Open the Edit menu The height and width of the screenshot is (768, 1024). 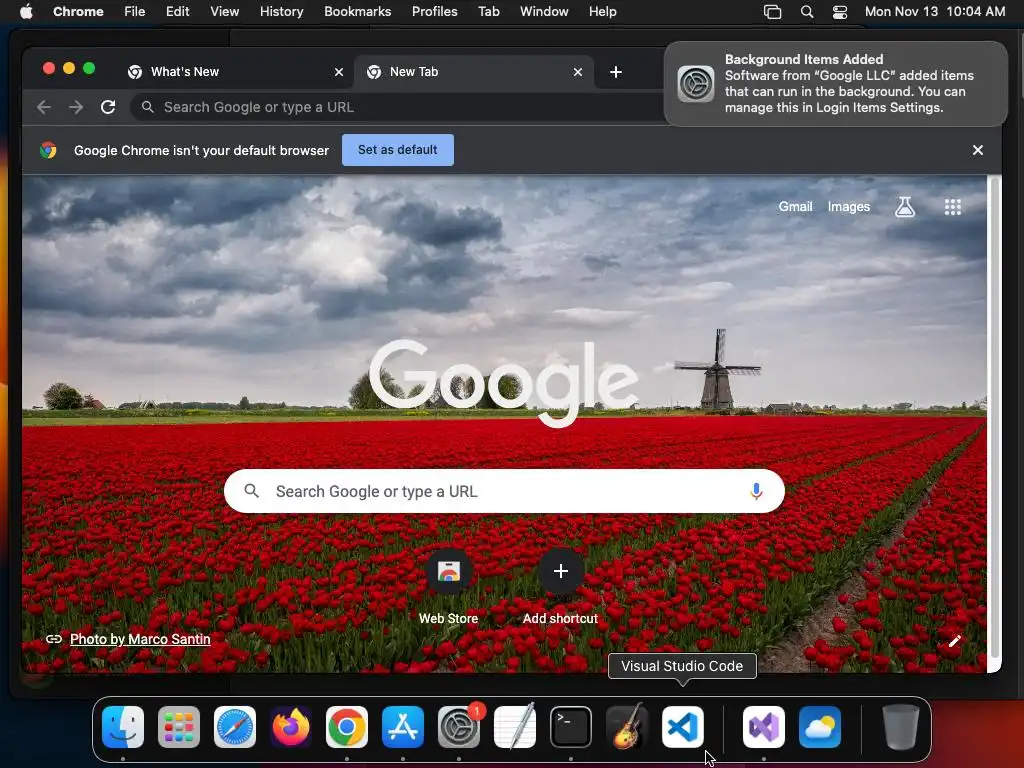coord(177,12)
